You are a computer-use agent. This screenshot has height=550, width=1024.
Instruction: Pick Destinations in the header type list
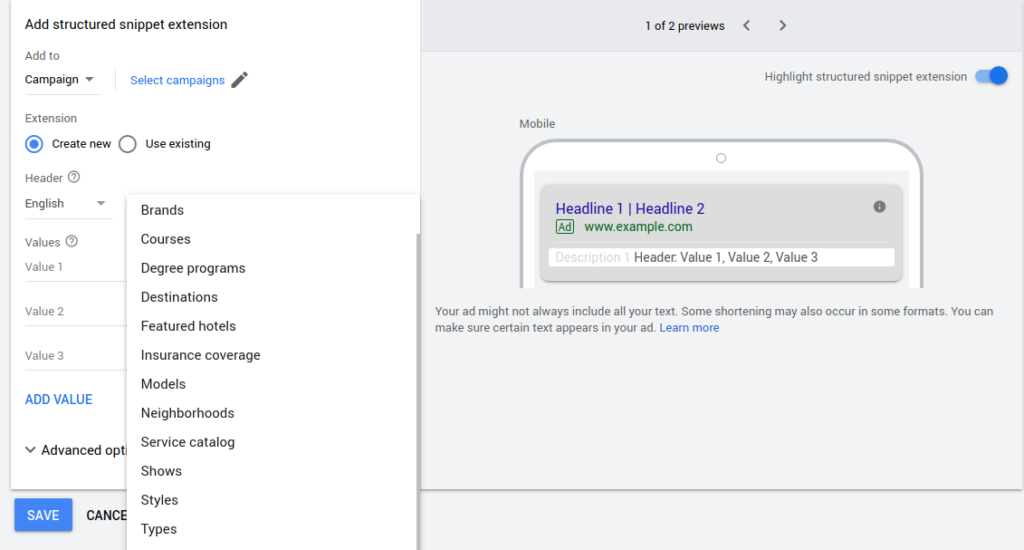[179, 297]
